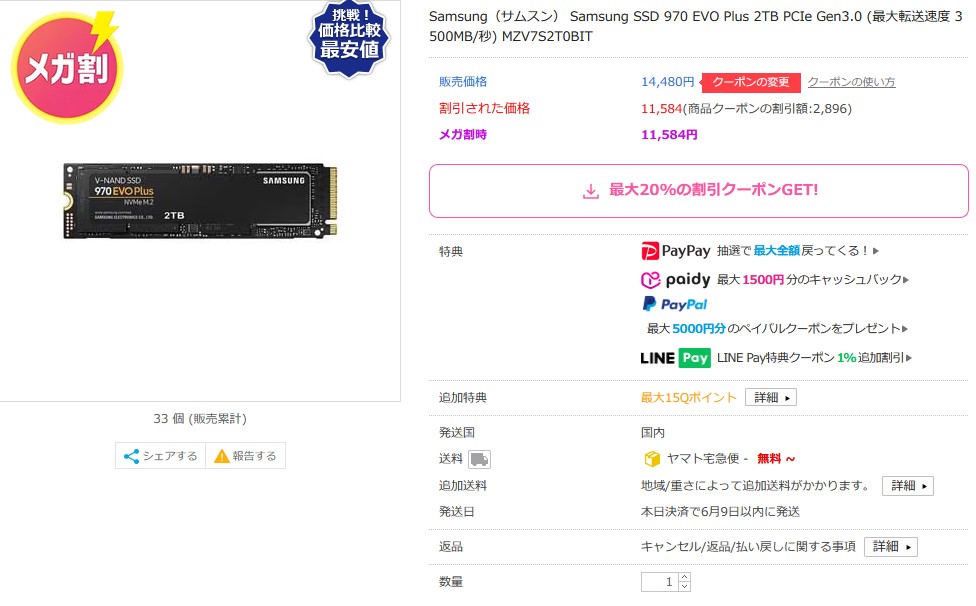This screenshot has height=606, width=976.
Task: Click the メガ割 badge icon
Action: point(66,66)
